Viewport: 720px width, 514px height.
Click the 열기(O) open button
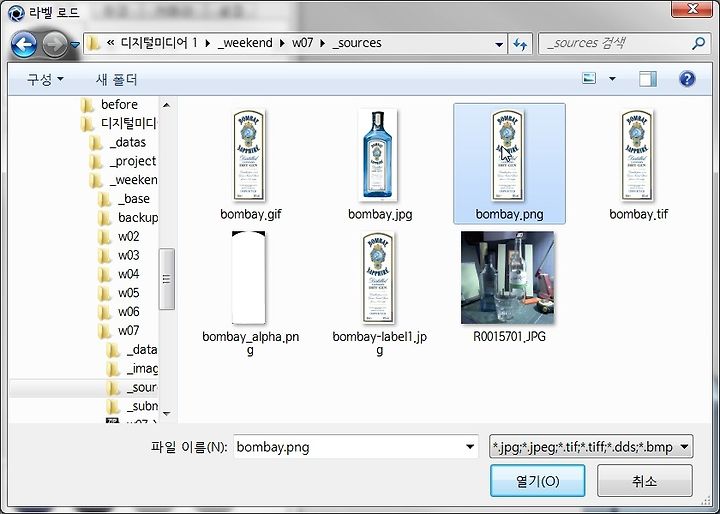[537, 481]
